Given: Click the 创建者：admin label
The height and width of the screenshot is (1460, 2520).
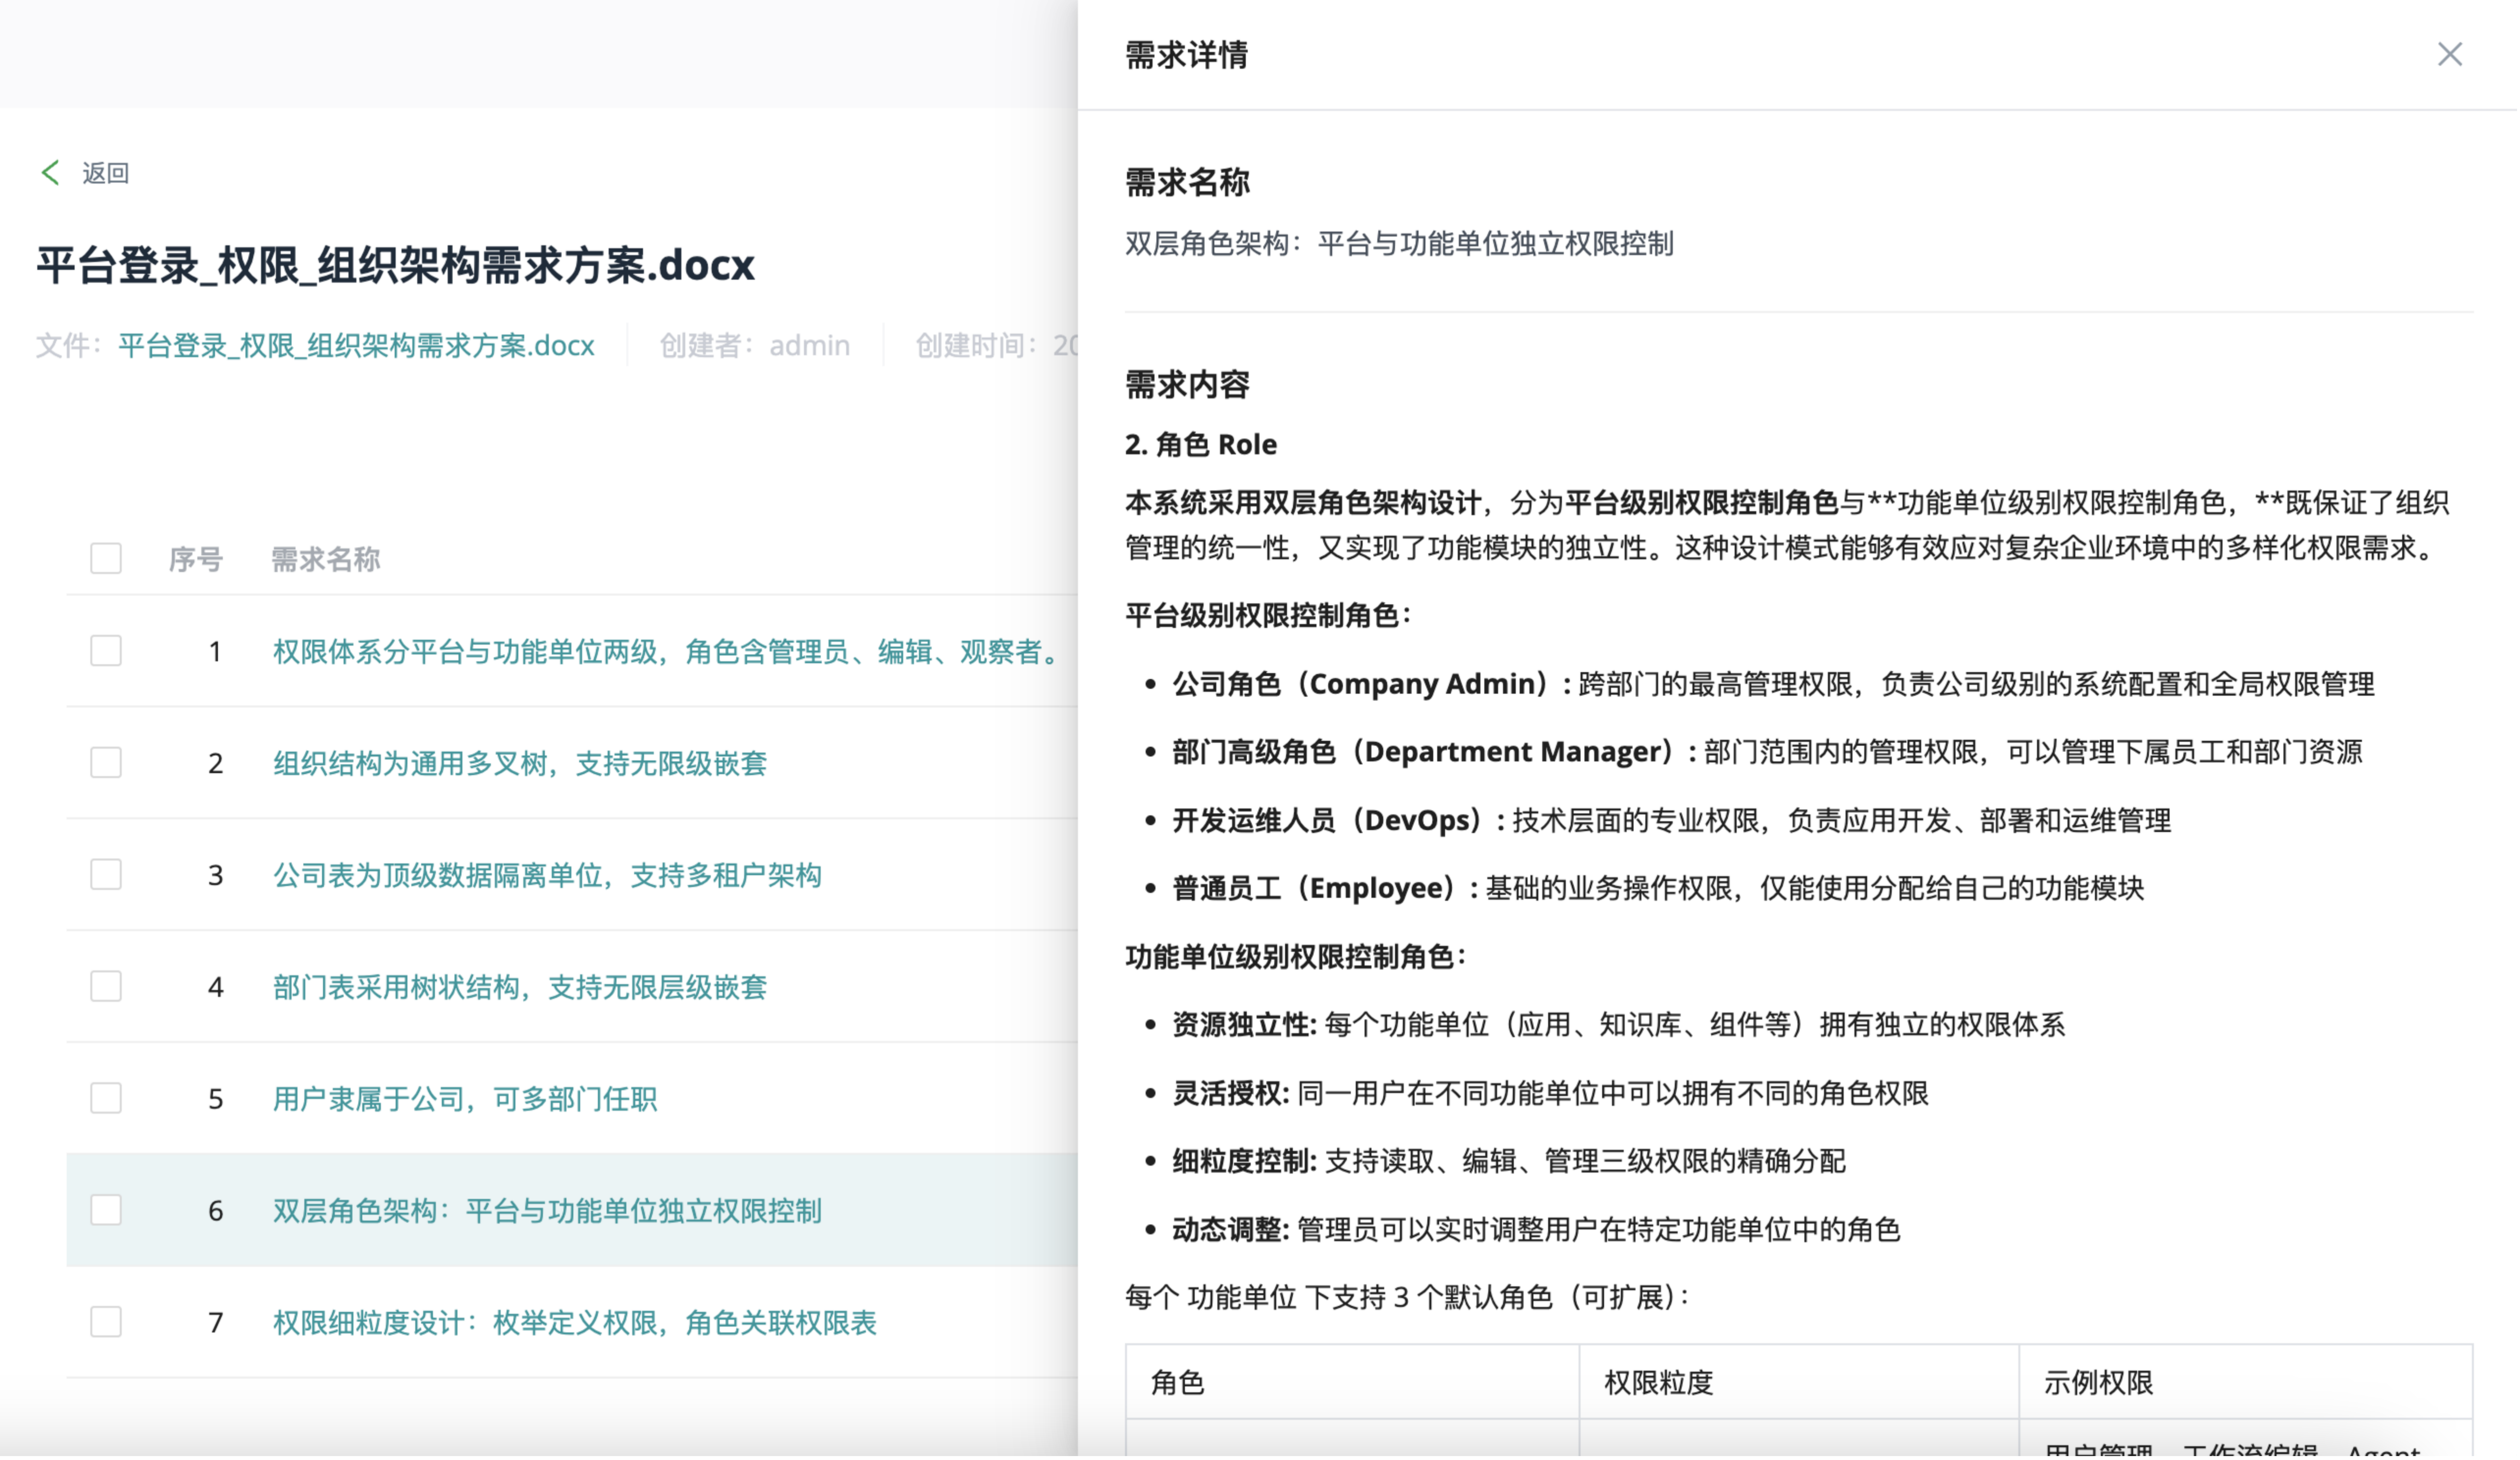Looking at the screenshot, I should coord(755,346).
